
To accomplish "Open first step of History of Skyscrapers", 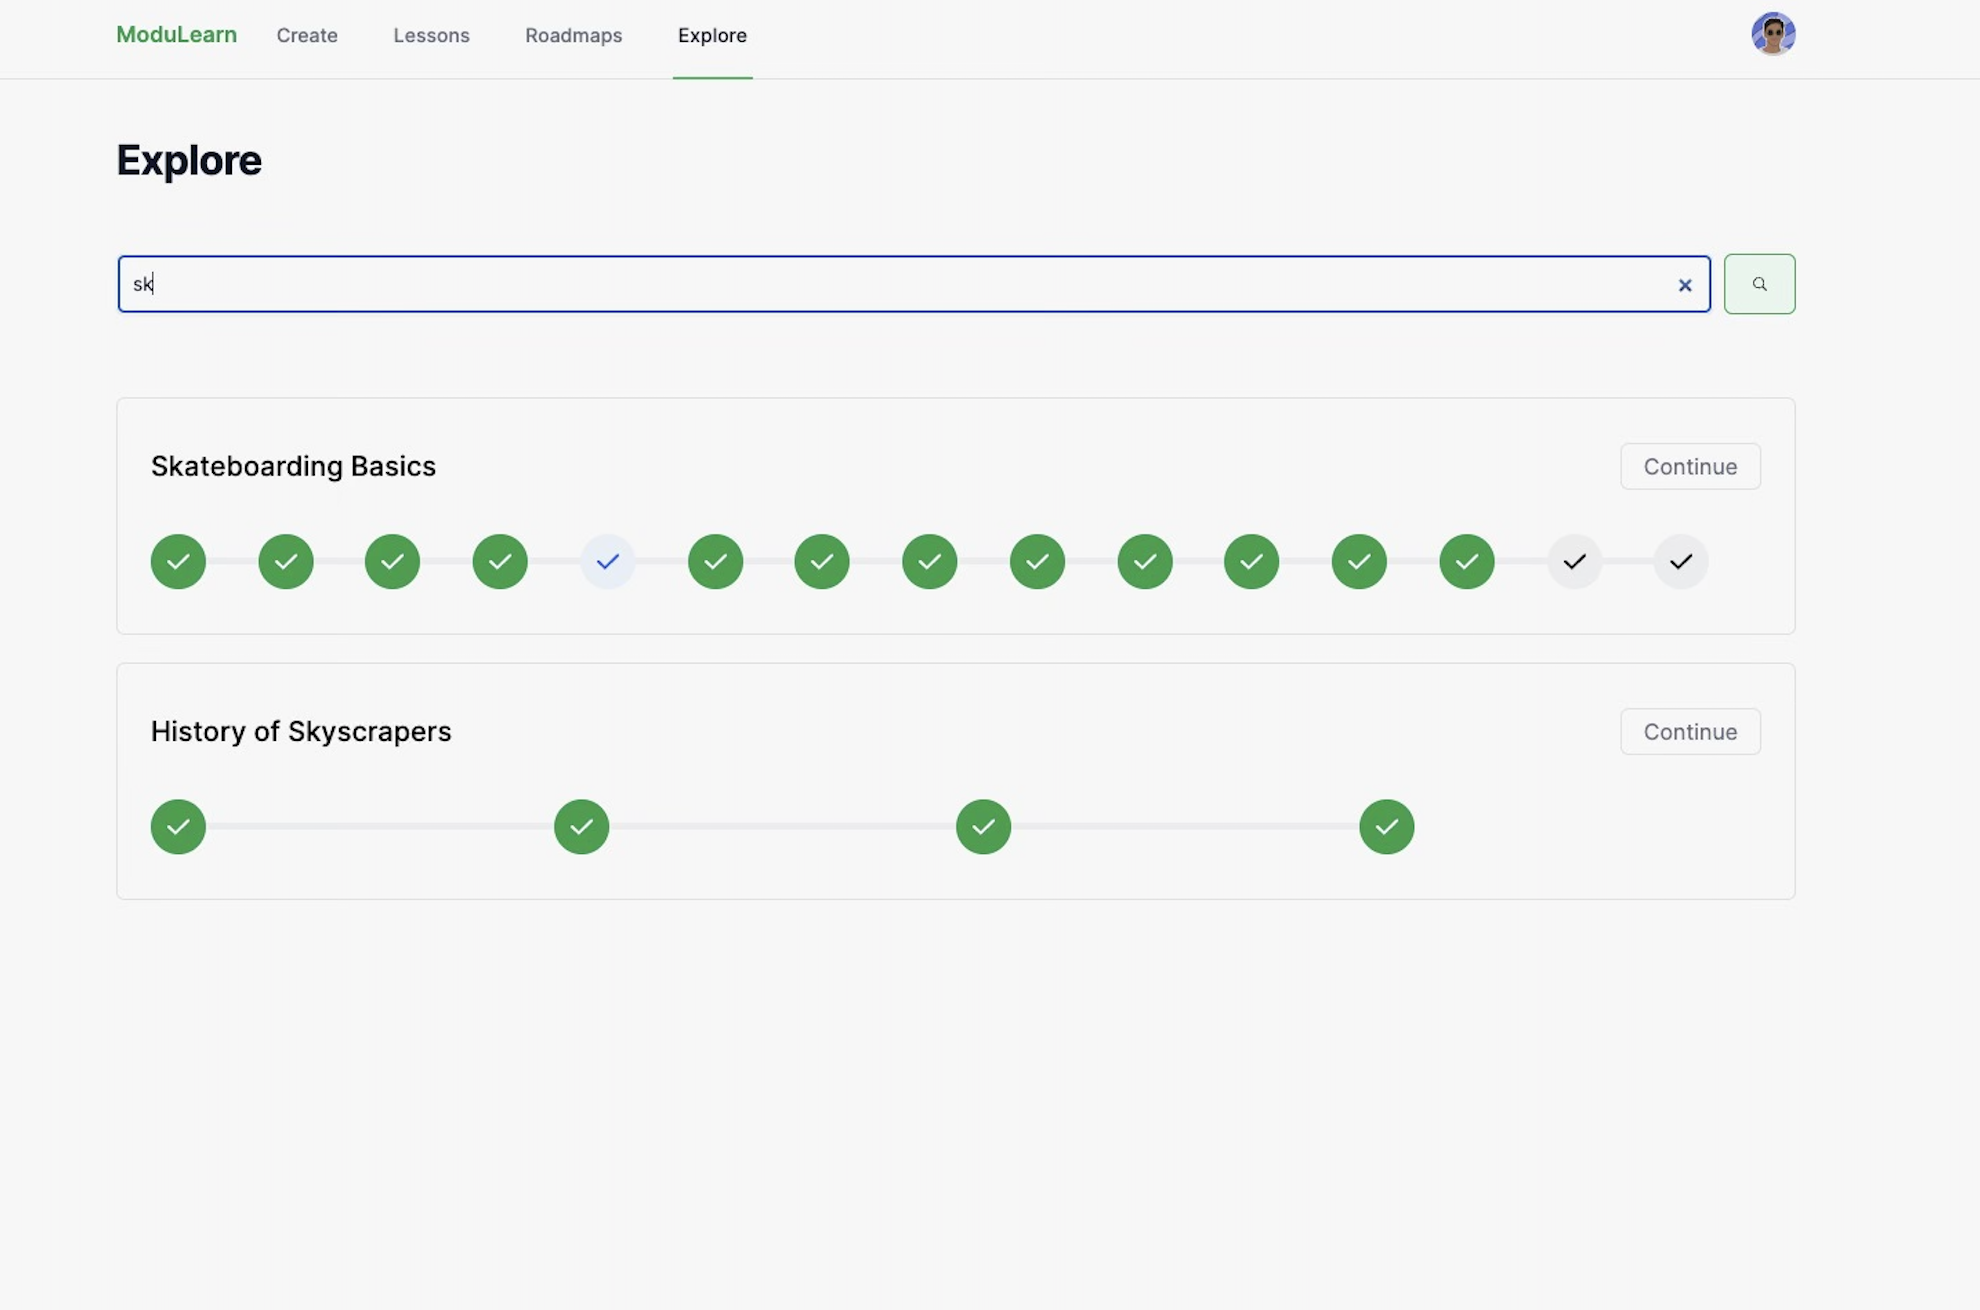I will [178, 826].
